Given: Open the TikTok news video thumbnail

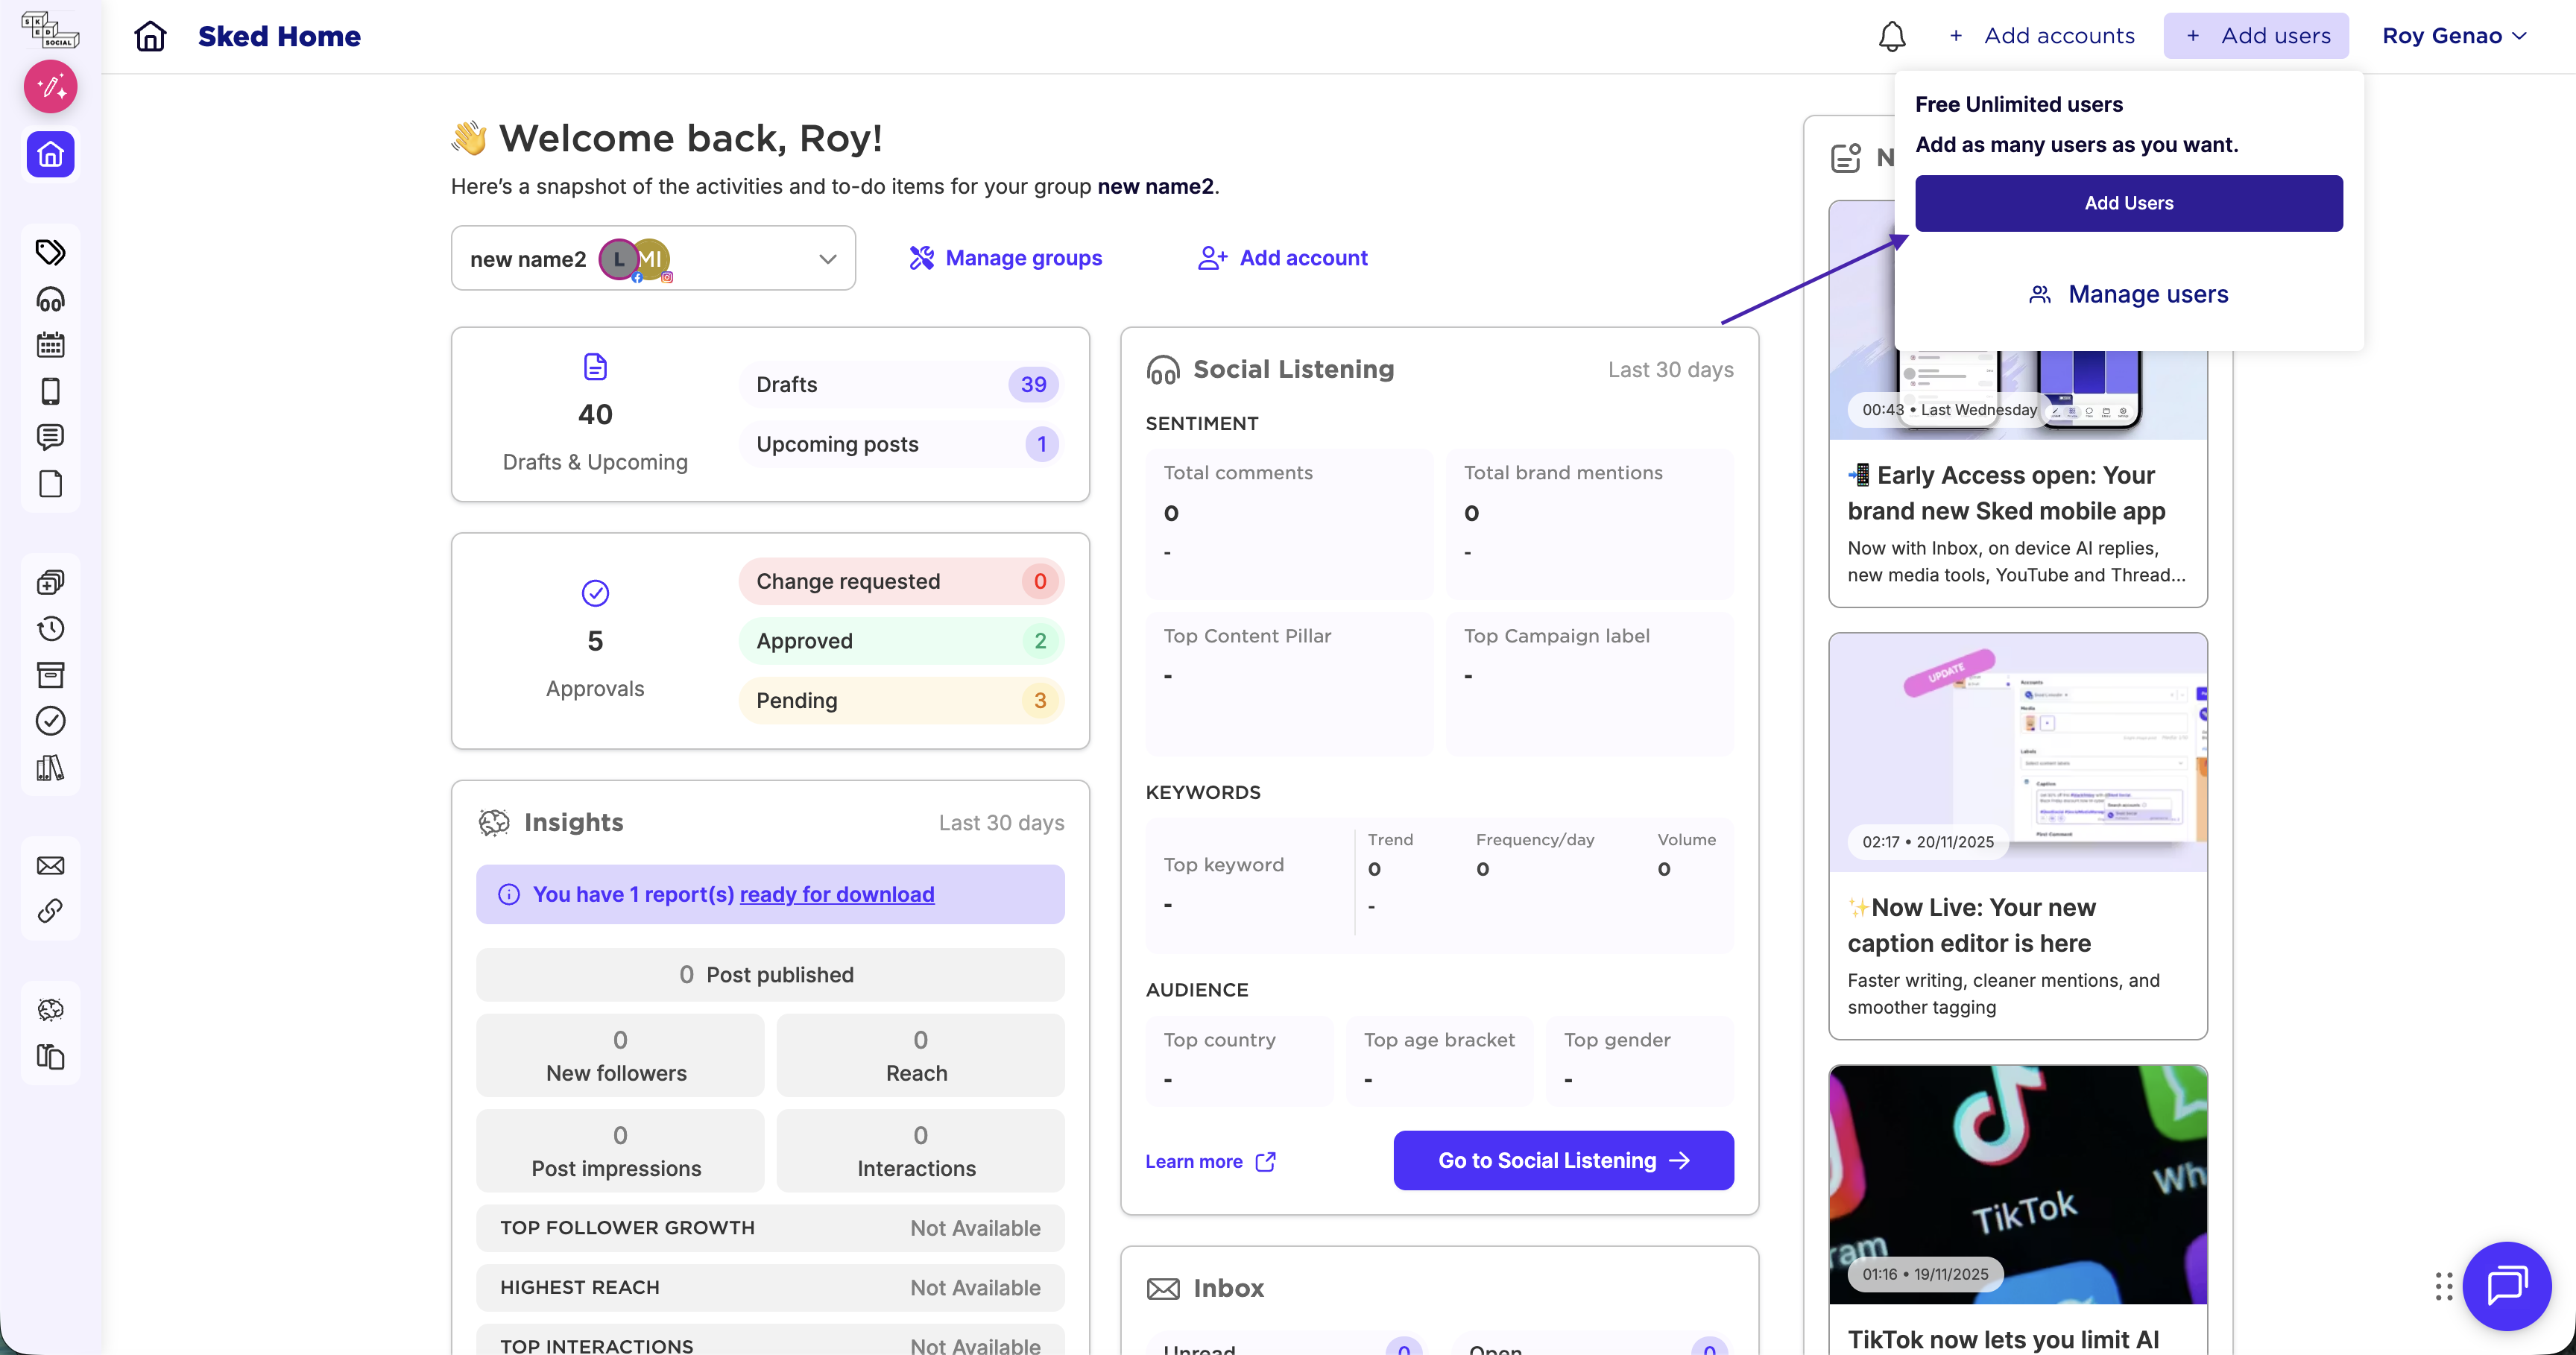Looking at the screenshot, I should pos(2017,1184).
